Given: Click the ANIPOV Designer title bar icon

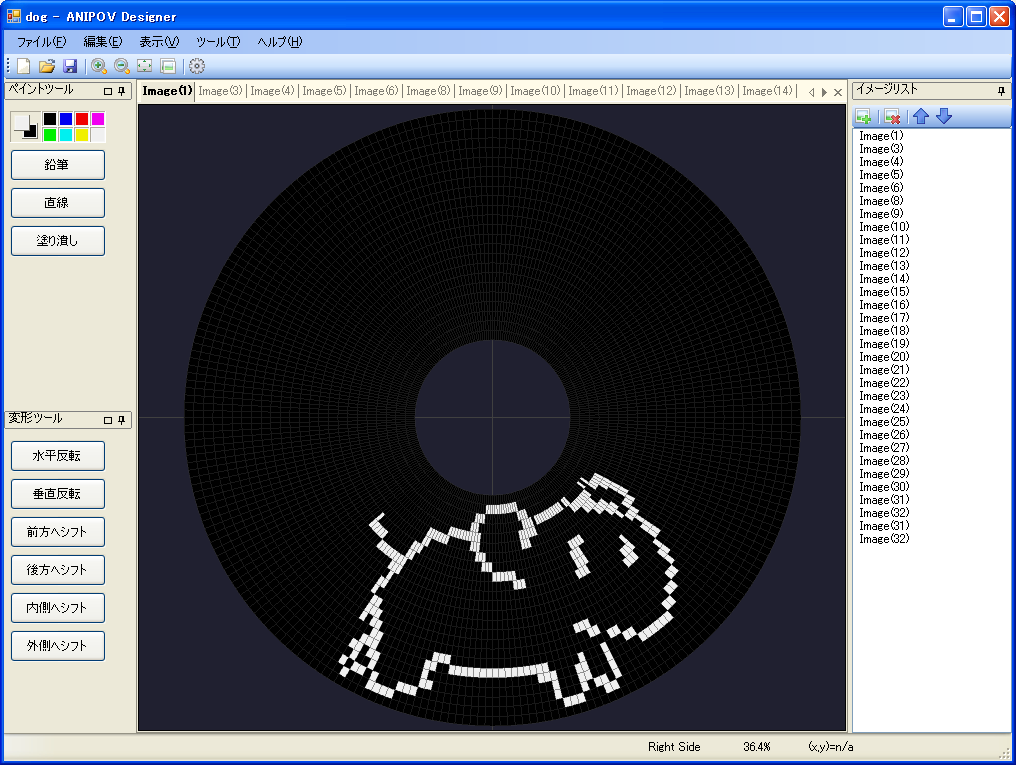Looking at the screenshot, I should point(13,16).
